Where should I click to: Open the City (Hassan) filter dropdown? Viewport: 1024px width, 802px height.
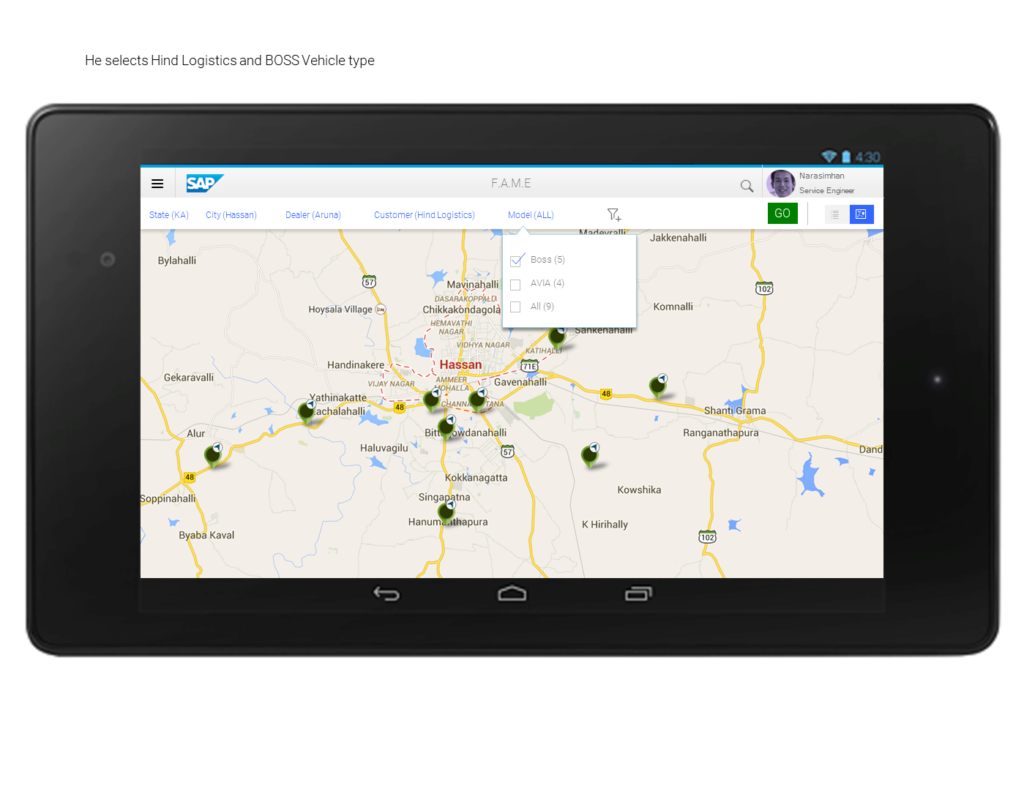pos(231,215)
